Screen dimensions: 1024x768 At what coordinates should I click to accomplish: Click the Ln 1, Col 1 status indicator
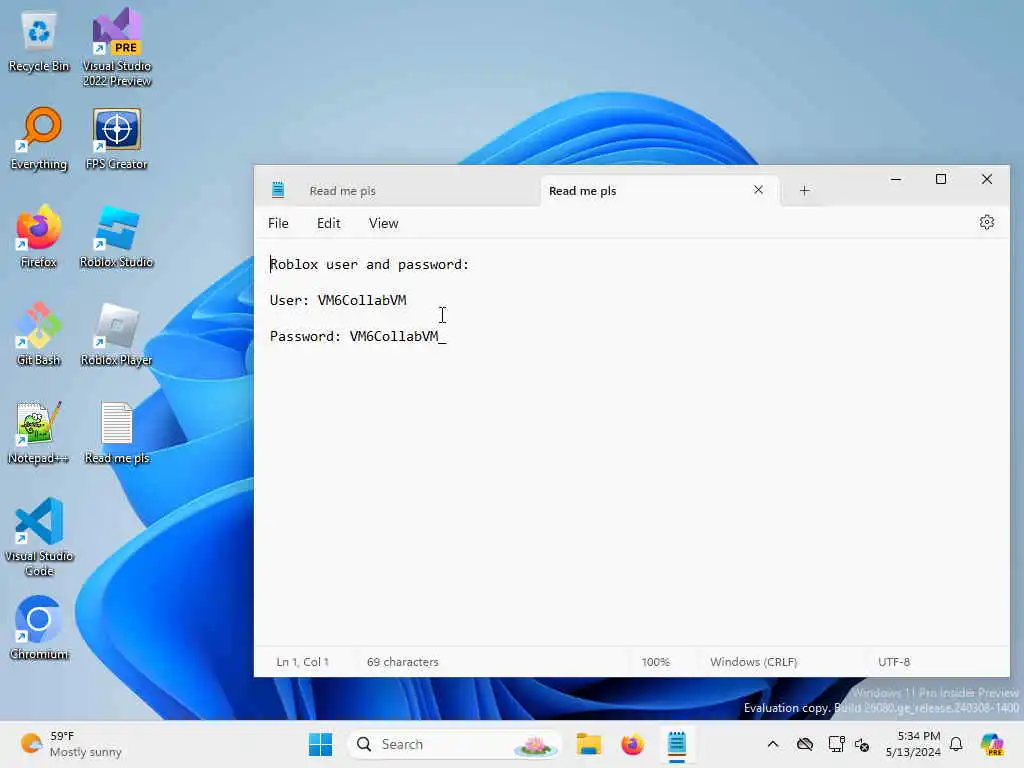click(x=302, y=662)
